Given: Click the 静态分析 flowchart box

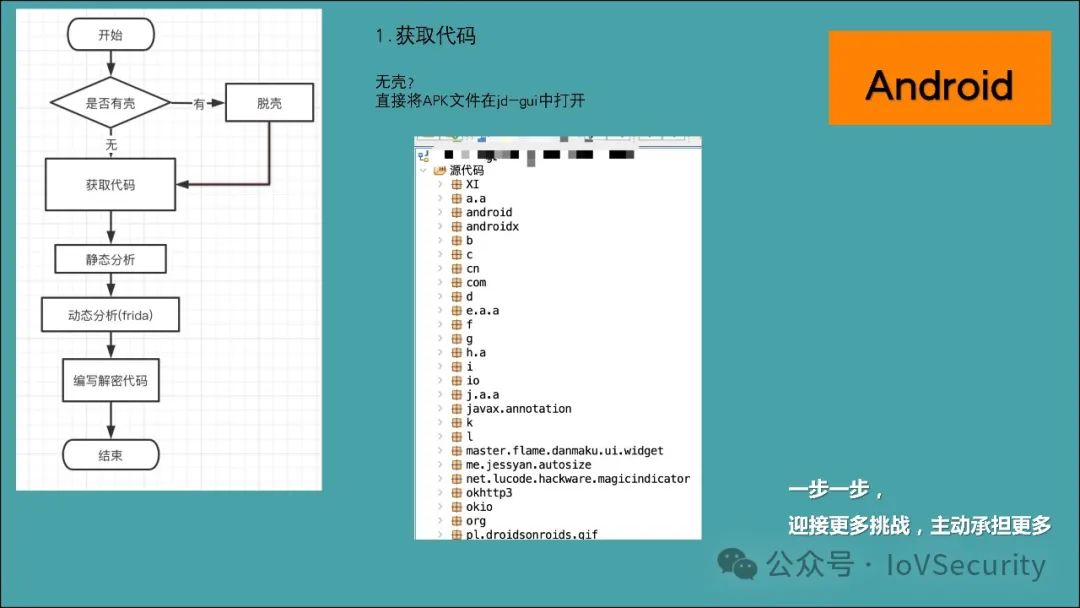Looking at the screenshot, I should tap(110, 260).
